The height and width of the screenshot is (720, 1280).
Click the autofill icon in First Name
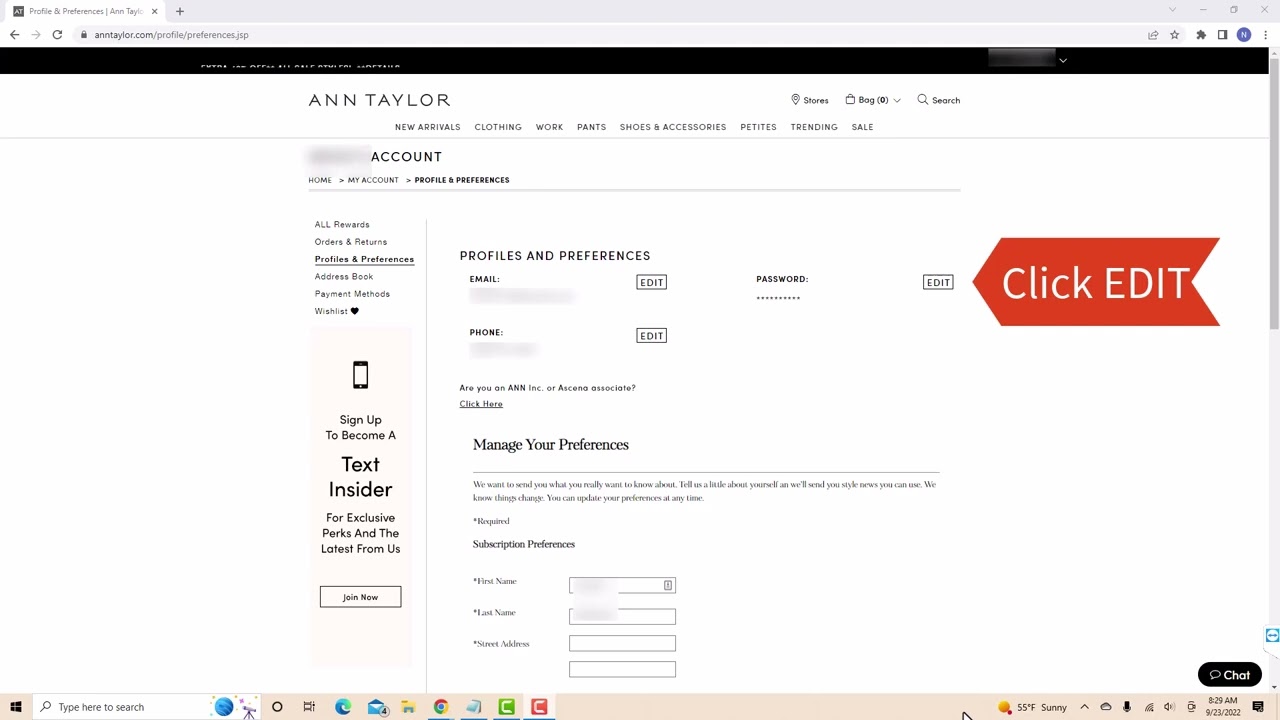click(x=668, y=585)
